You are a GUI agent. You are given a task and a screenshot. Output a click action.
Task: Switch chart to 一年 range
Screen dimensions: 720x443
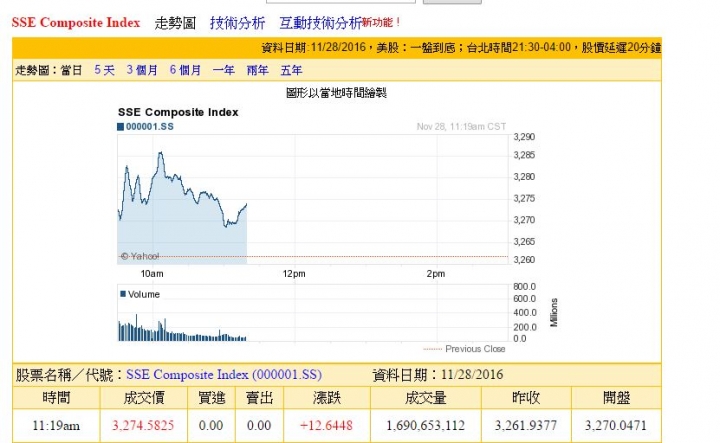tap(224, 70)
